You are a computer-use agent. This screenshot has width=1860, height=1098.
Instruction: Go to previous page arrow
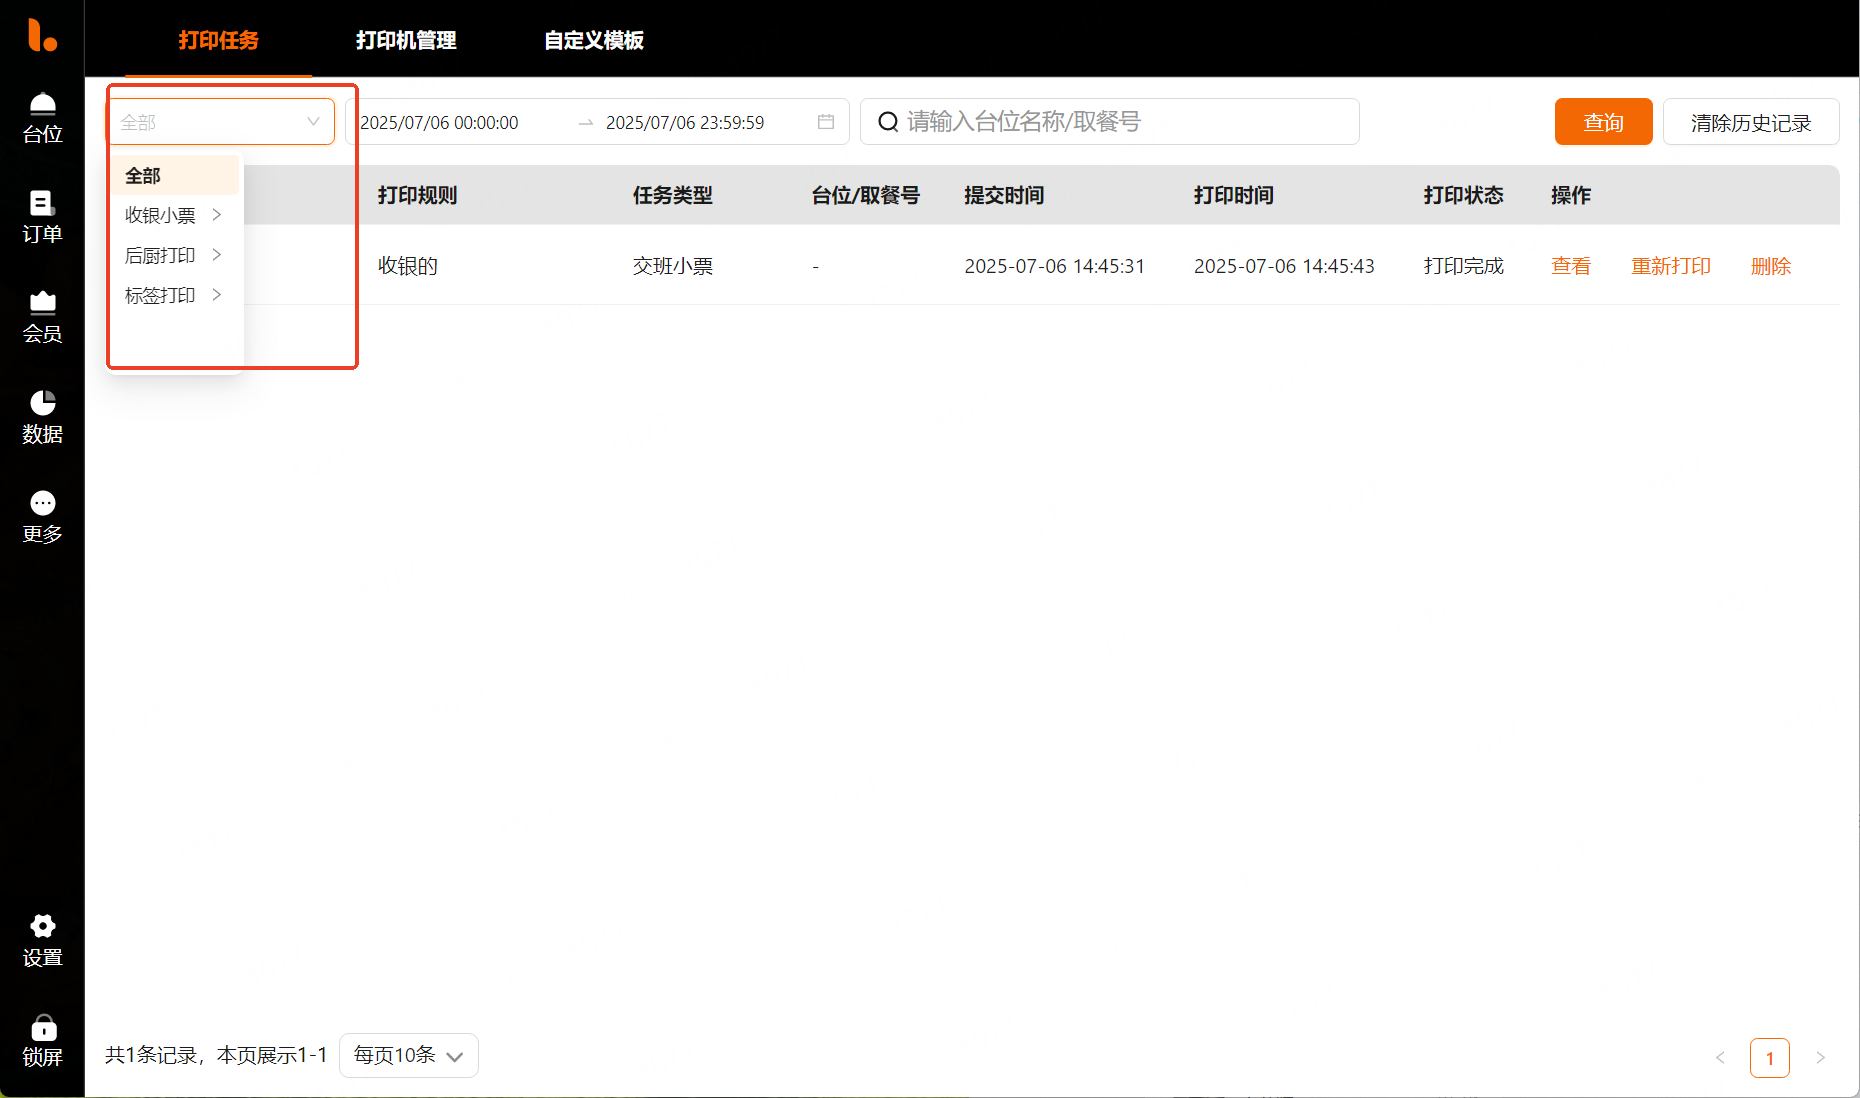click(1720, 1058)
